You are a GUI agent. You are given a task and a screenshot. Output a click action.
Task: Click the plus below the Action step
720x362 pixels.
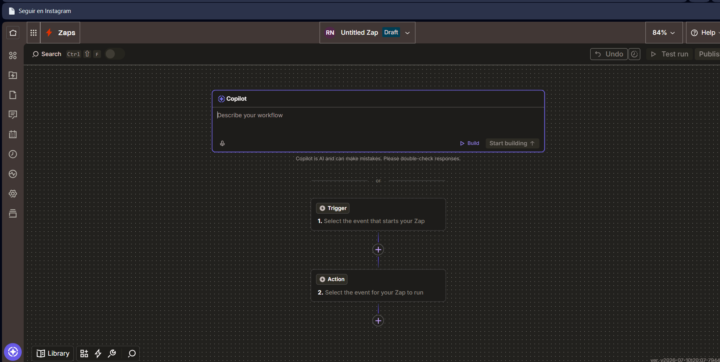378,321
